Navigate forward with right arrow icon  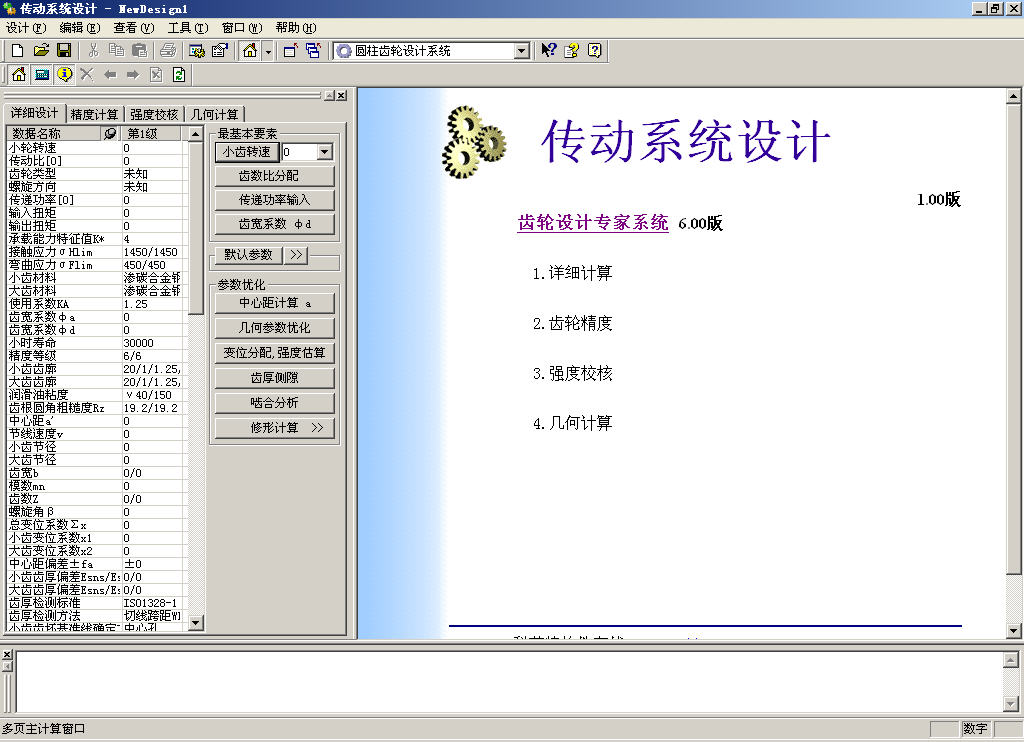tap(133, 75)
